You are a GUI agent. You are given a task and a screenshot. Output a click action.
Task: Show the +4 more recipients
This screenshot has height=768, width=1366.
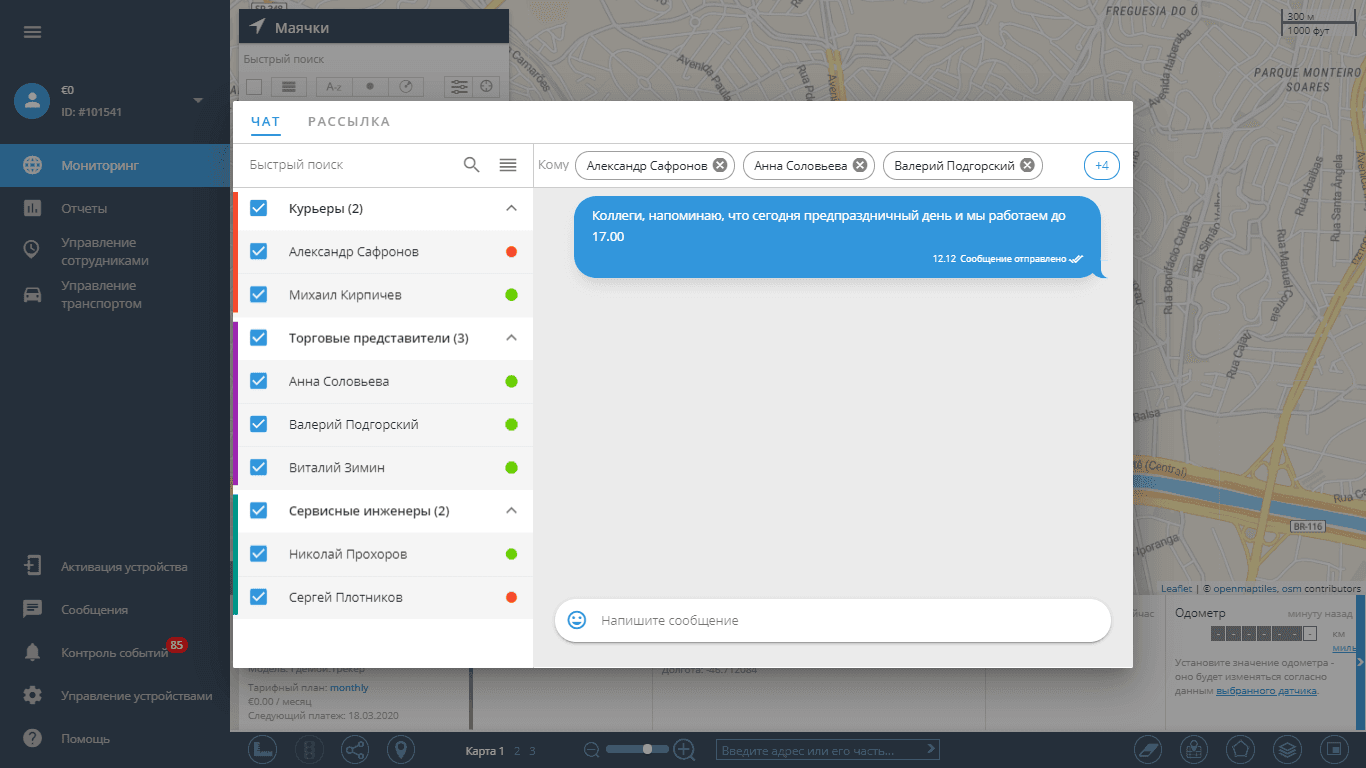click(x=1102, y=165)
